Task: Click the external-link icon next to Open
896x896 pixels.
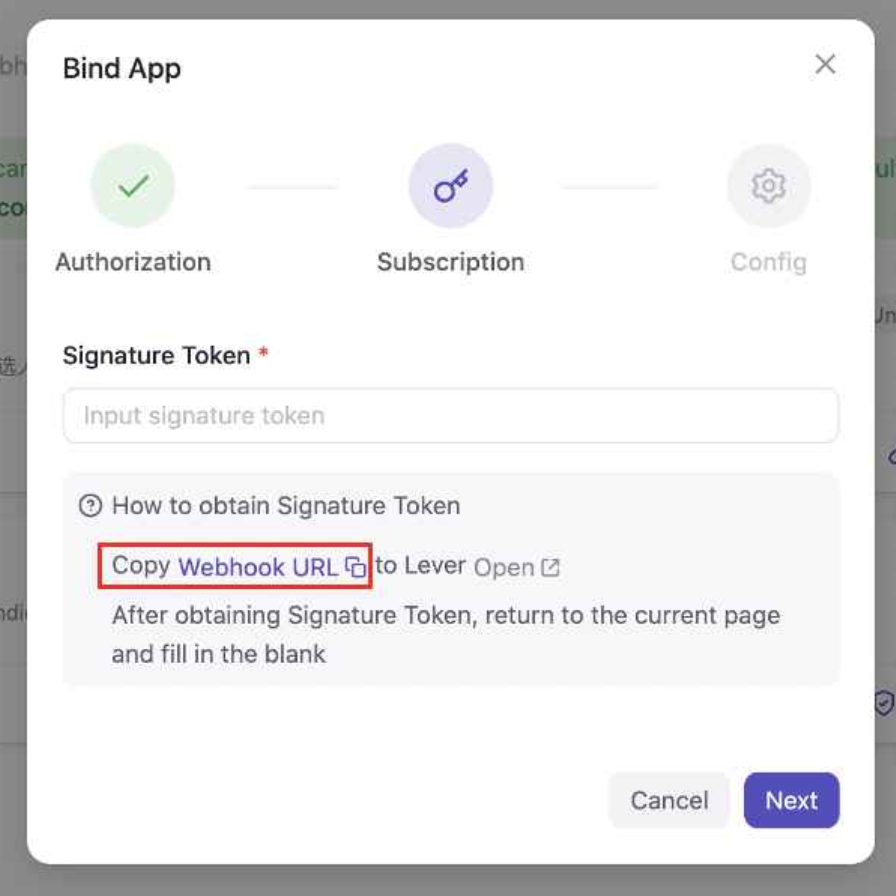Action: [x=550, y=568]
